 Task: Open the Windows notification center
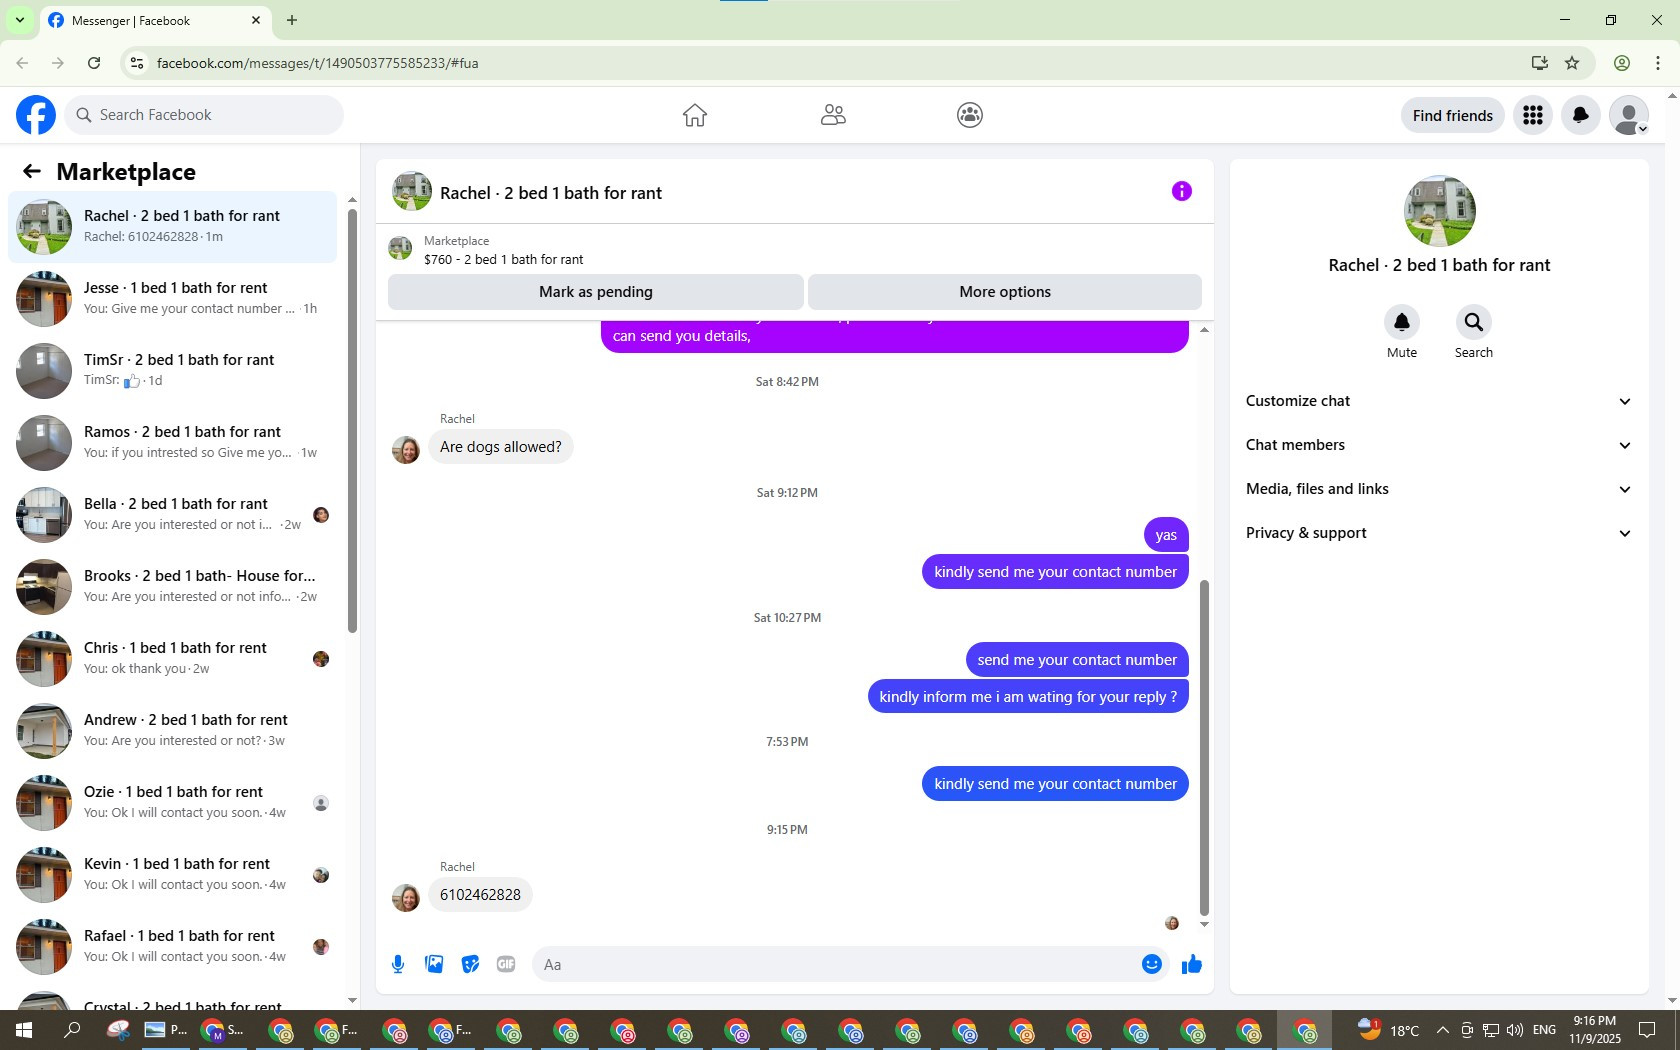(x=1647, y=1030)
